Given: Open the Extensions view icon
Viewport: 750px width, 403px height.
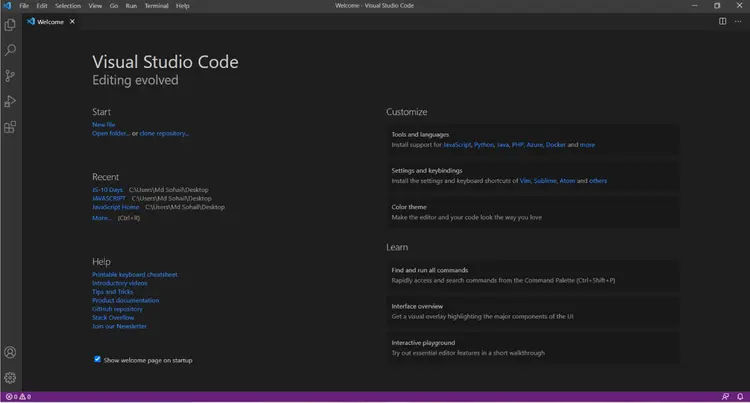Looking at the screenshot, I should tap(10, 127).
